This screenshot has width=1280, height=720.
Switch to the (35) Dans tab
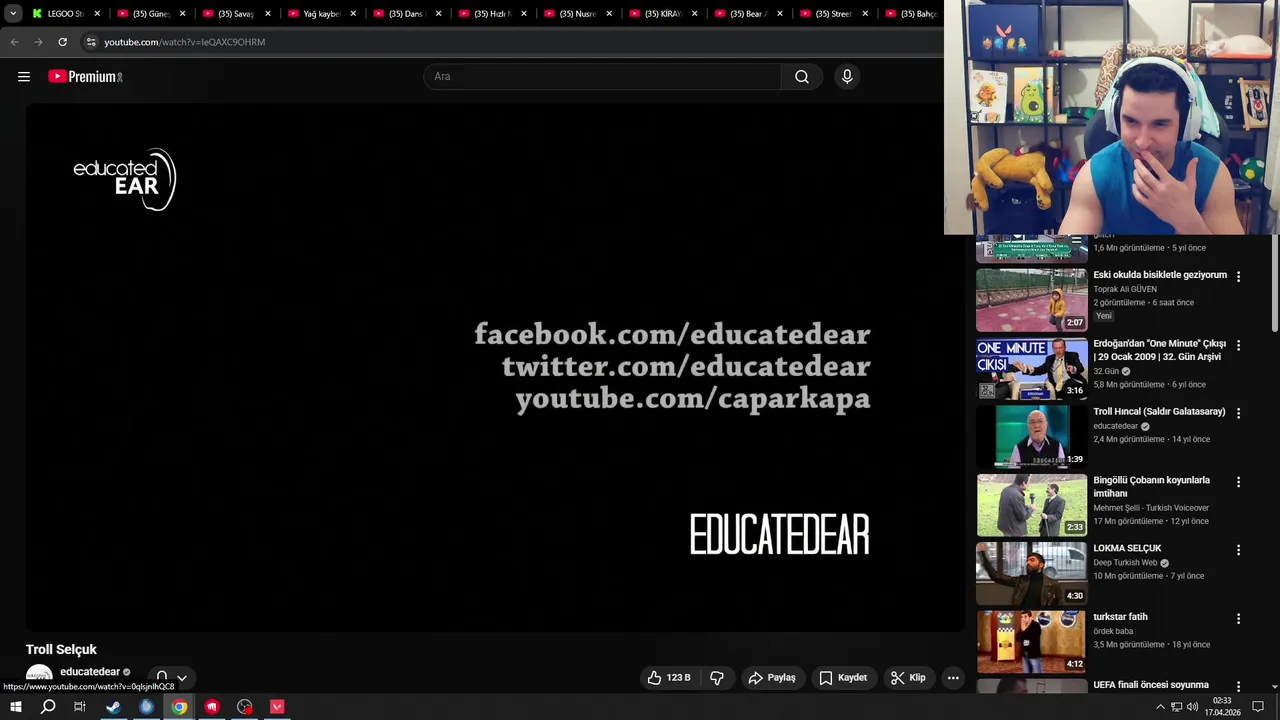tap(407, 14)
